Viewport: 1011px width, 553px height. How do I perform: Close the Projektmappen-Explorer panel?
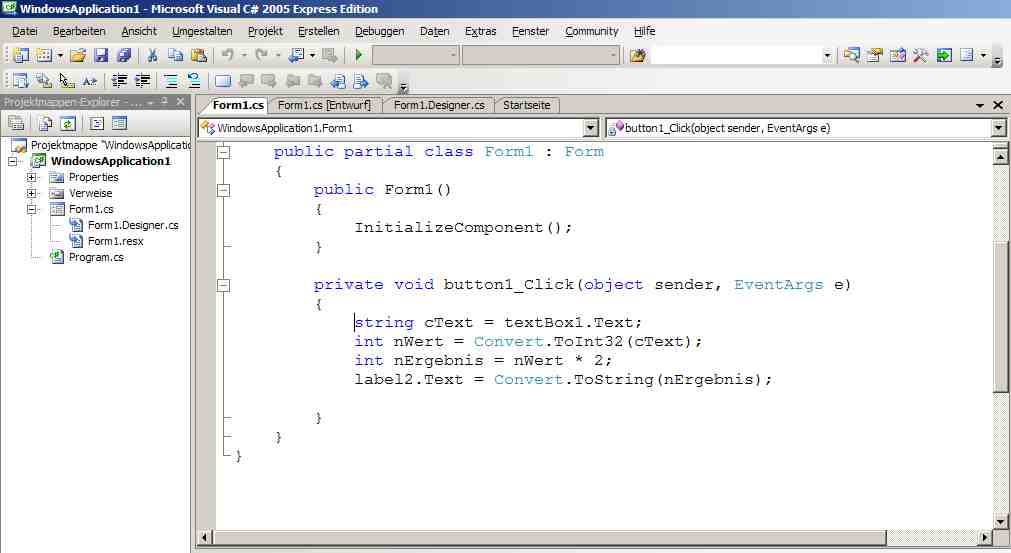pyautogui.click(x=181, y=102)
